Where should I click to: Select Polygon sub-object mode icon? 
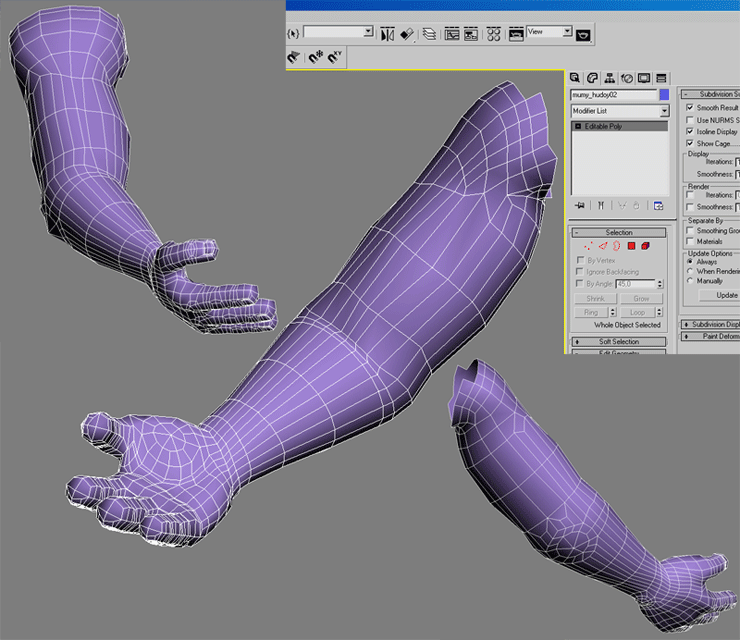(632, 245)
